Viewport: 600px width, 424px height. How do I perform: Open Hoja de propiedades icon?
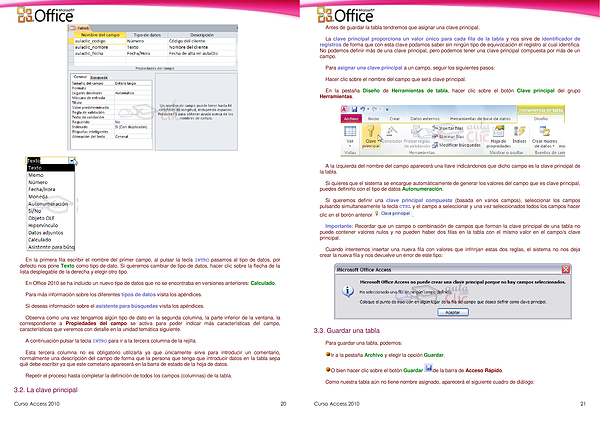[498, 131]
